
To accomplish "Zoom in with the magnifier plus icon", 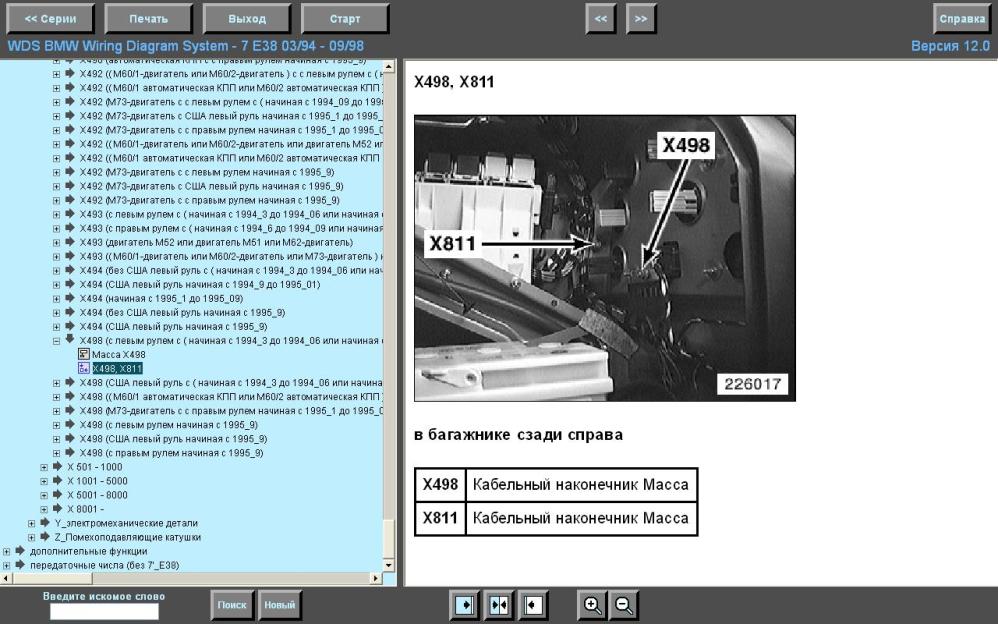I will (x=592, y=605).
